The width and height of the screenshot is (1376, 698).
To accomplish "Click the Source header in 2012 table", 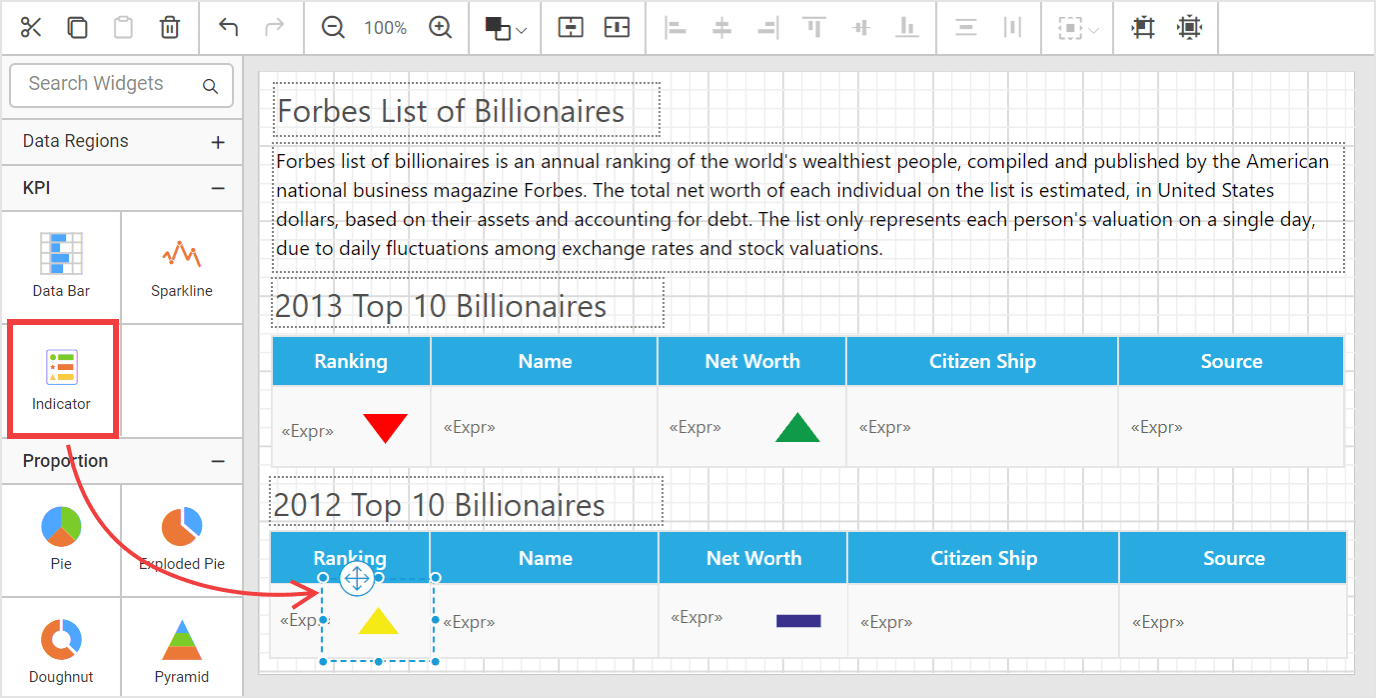I will 1233,558.
